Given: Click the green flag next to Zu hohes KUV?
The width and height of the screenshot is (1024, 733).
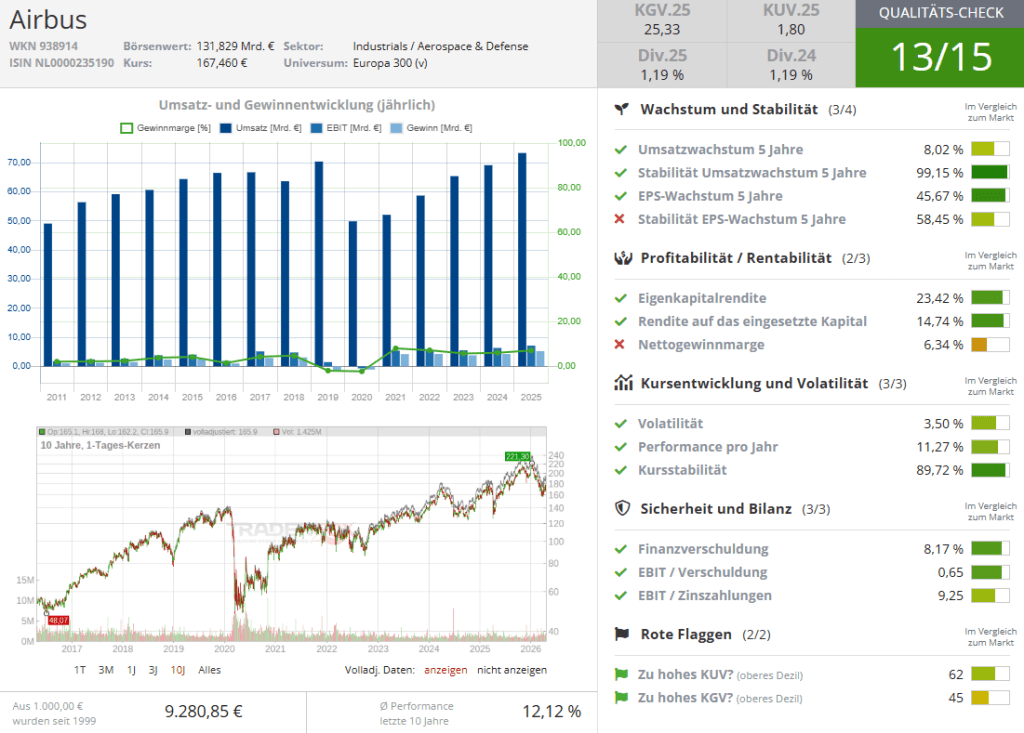Looking at the screenshot, I should (x=620, y=675).
